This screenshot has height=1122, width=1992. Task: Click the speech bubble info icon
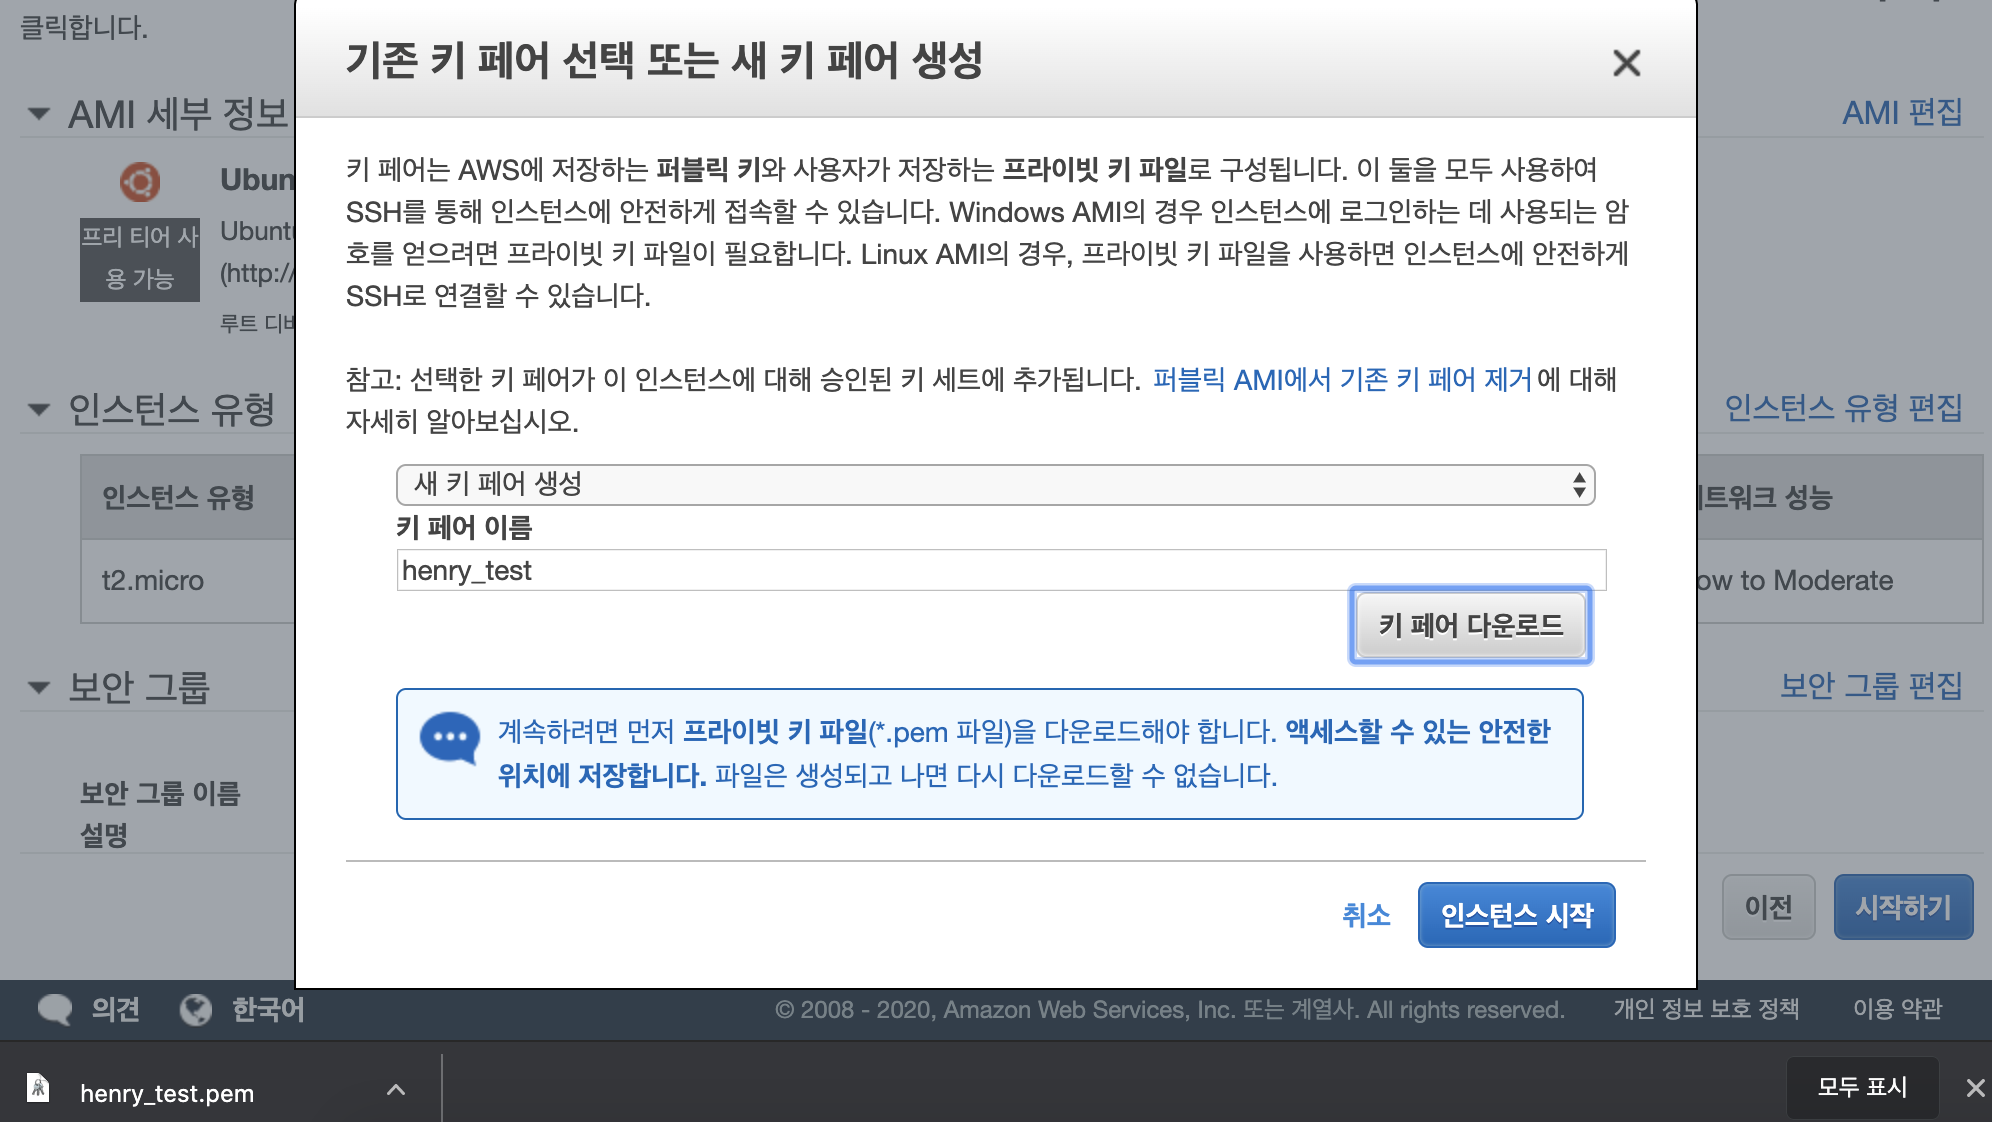(449, 738)
